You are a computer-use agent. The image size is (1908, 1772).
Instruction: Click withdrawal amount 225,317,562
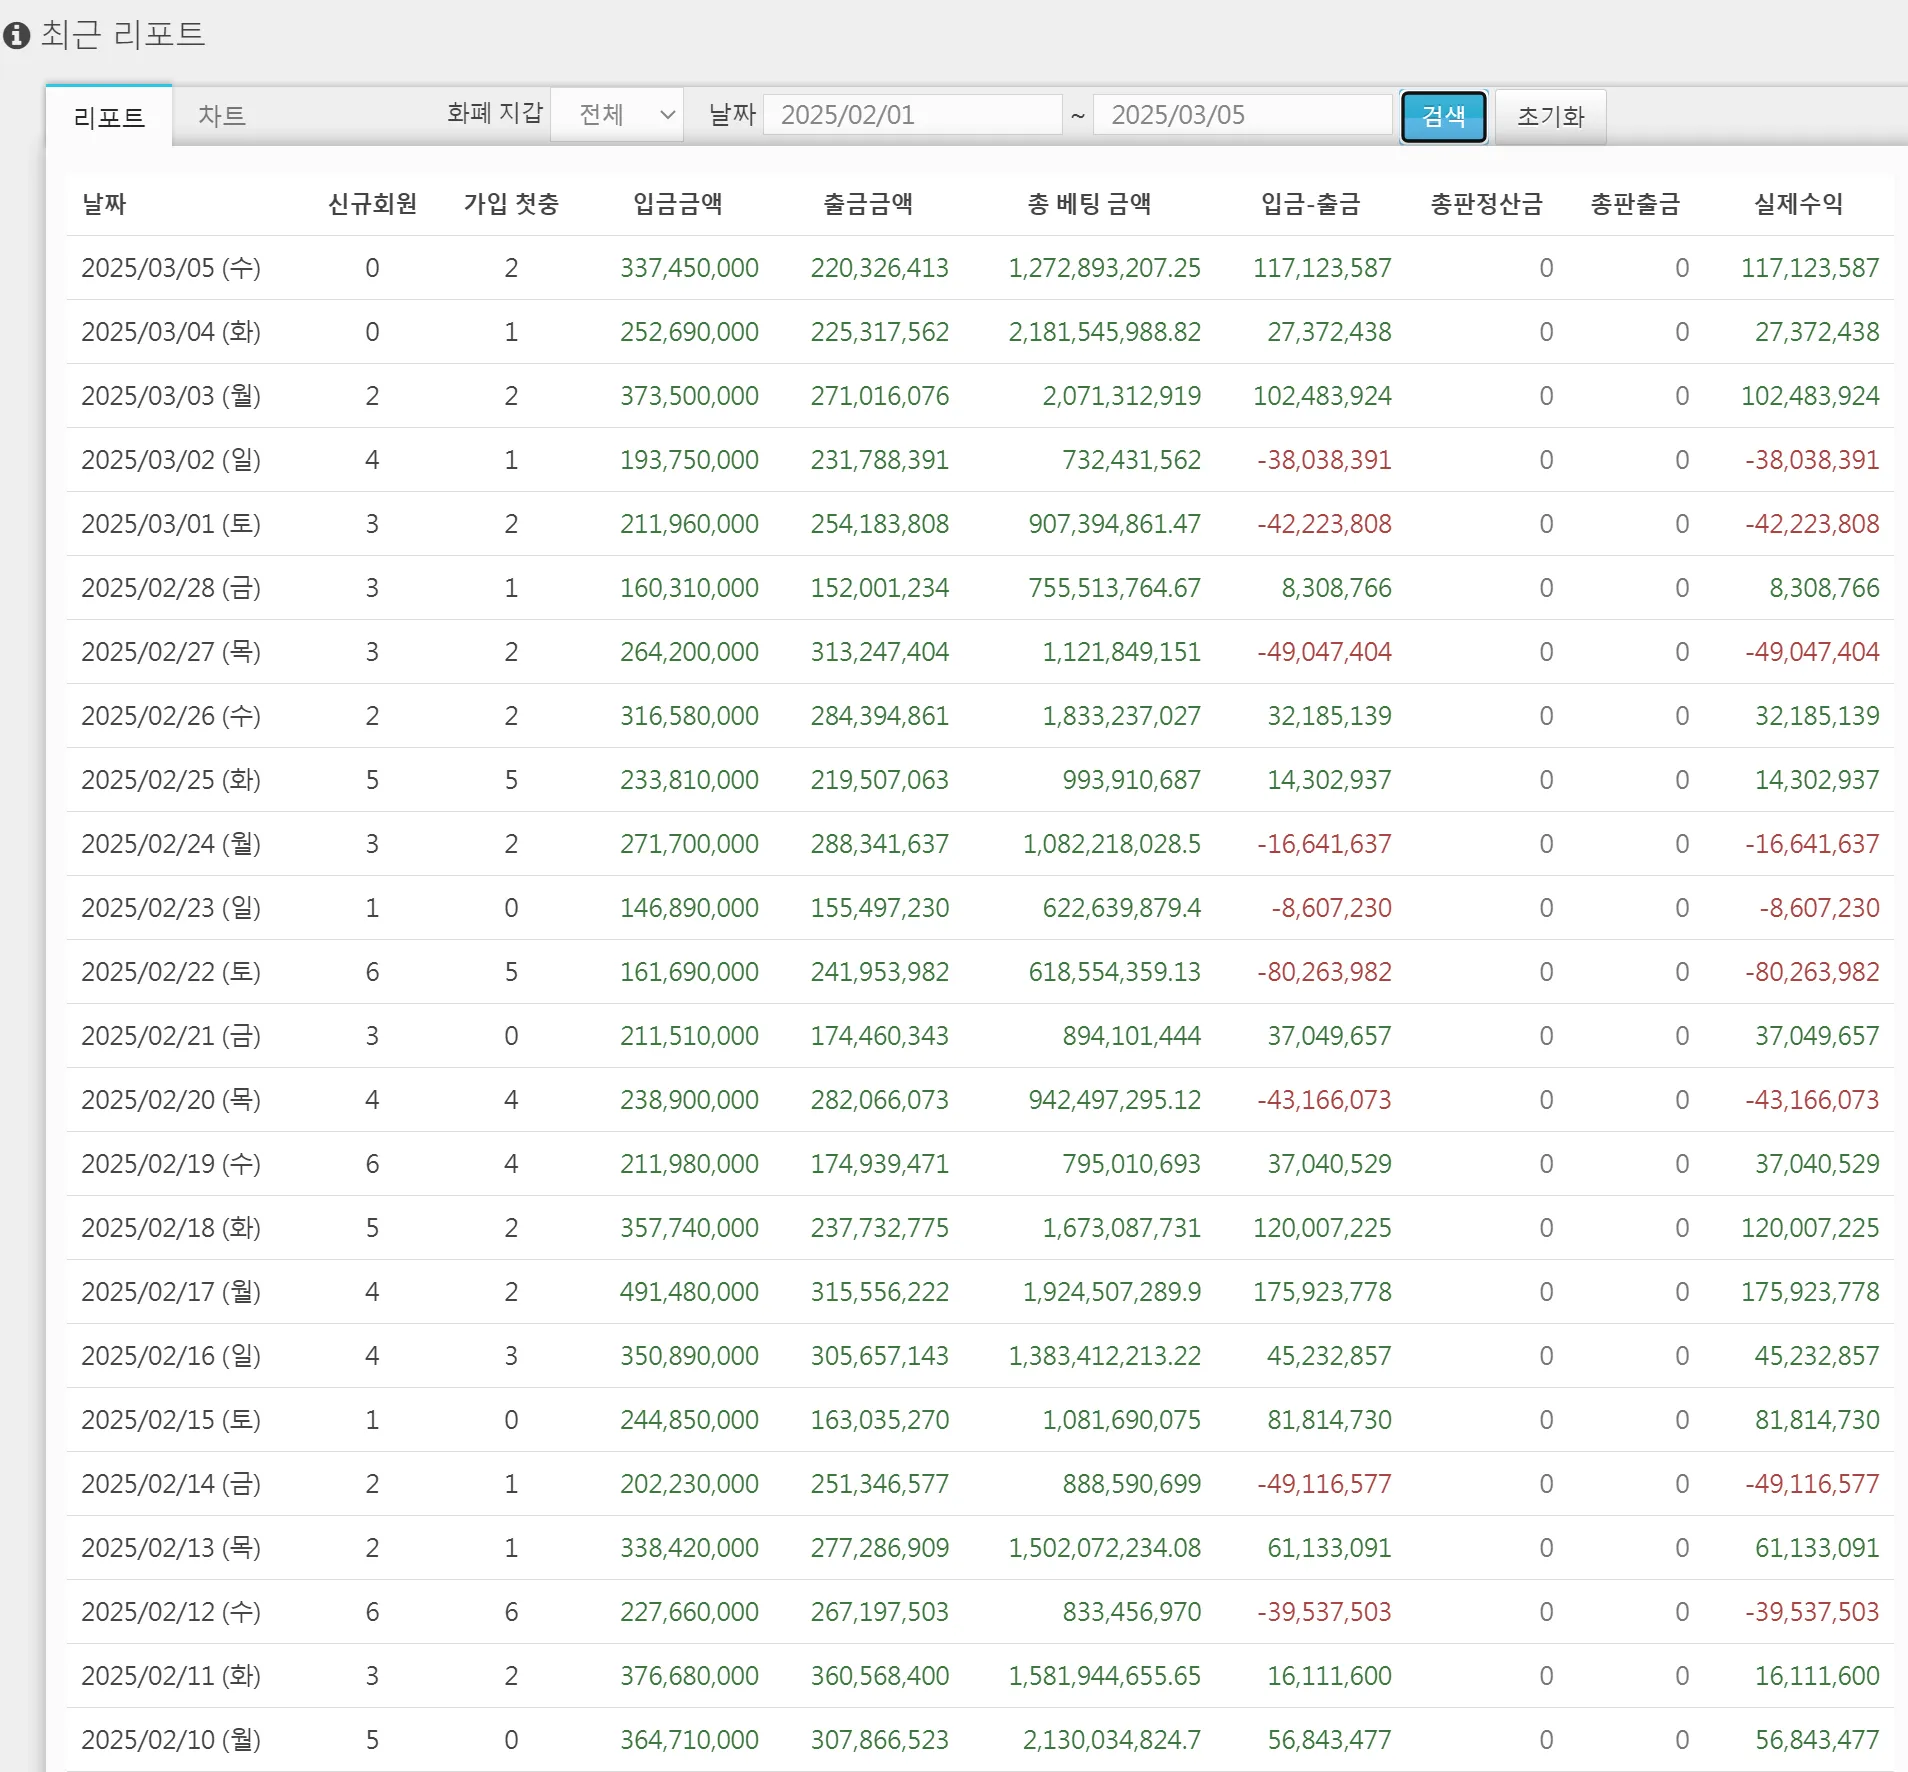pyautogui.click(x=879, y=332)
